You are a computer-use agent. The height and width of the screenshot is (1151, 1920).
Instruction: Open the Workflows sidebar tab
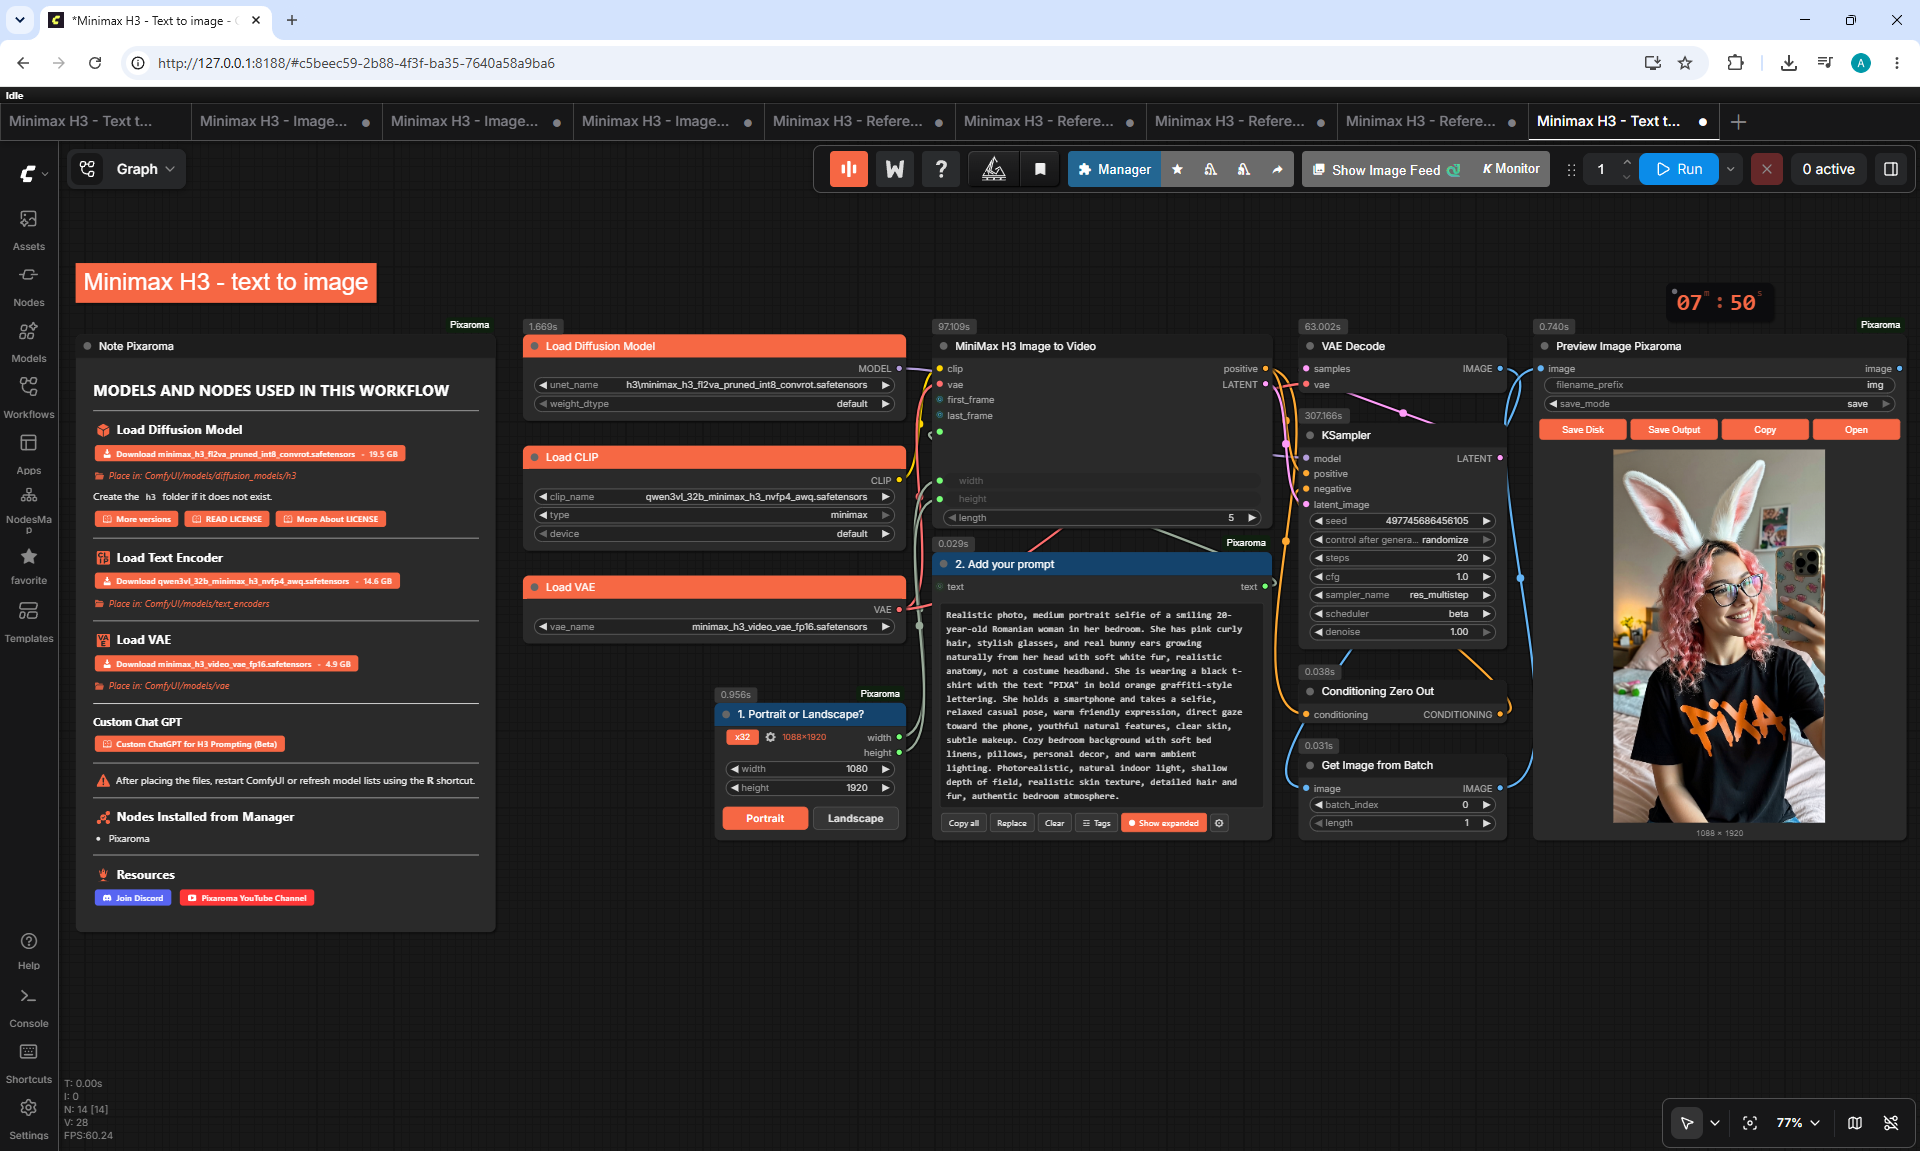pyautogui.click(x=28, y=396)
